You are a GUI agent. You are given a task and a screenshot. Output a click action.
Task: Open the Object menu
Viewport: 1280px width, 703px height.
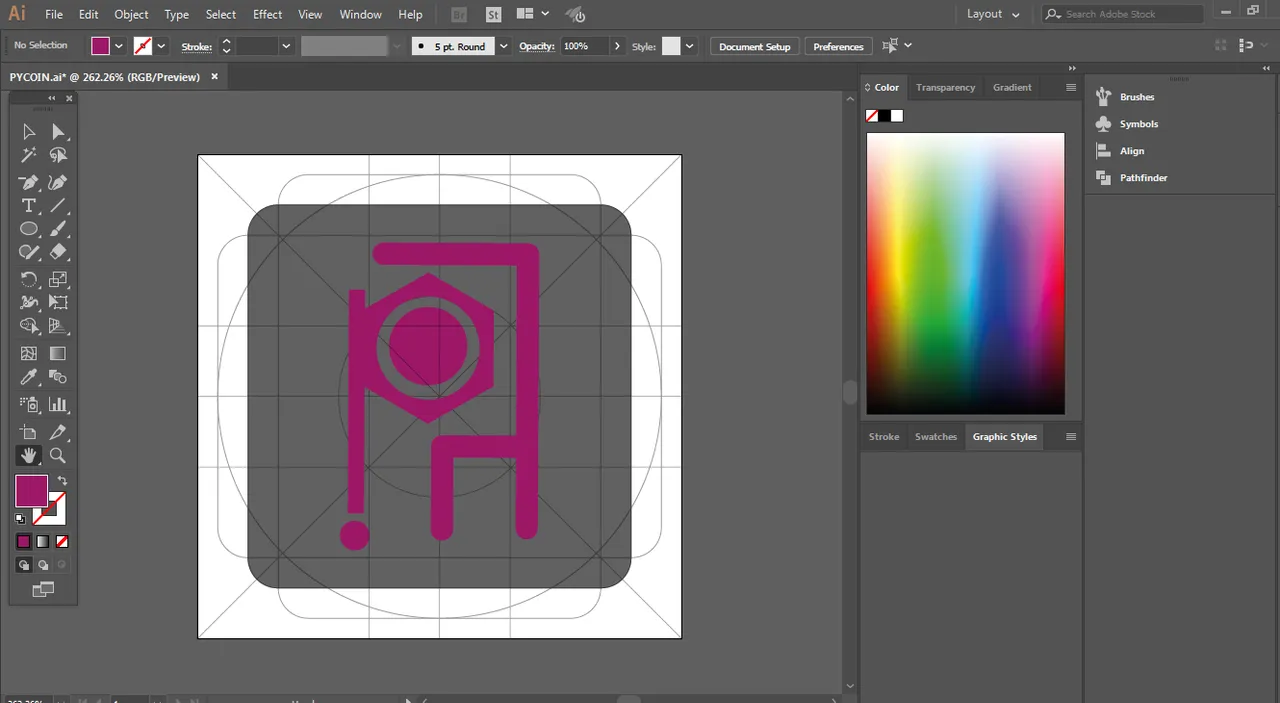(131, 15)
